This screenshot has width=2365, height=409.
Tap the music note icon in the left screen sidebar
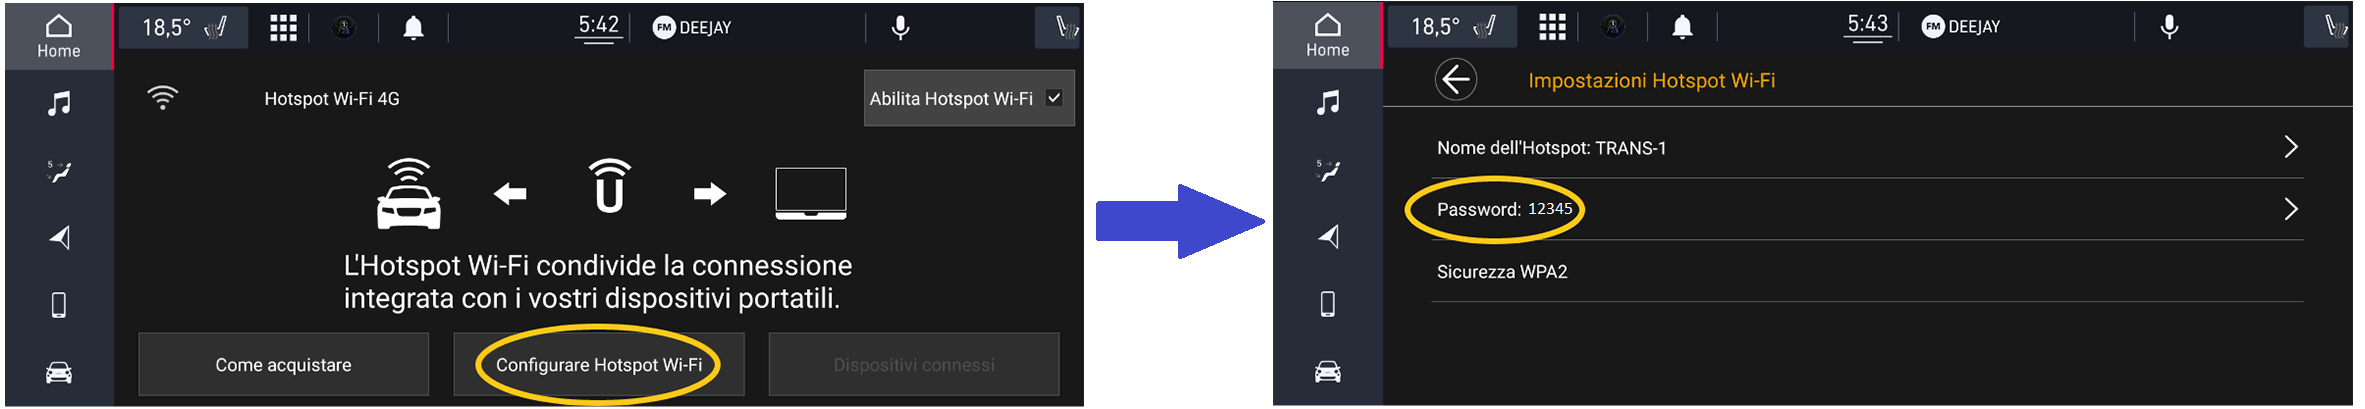coord(59,103)
